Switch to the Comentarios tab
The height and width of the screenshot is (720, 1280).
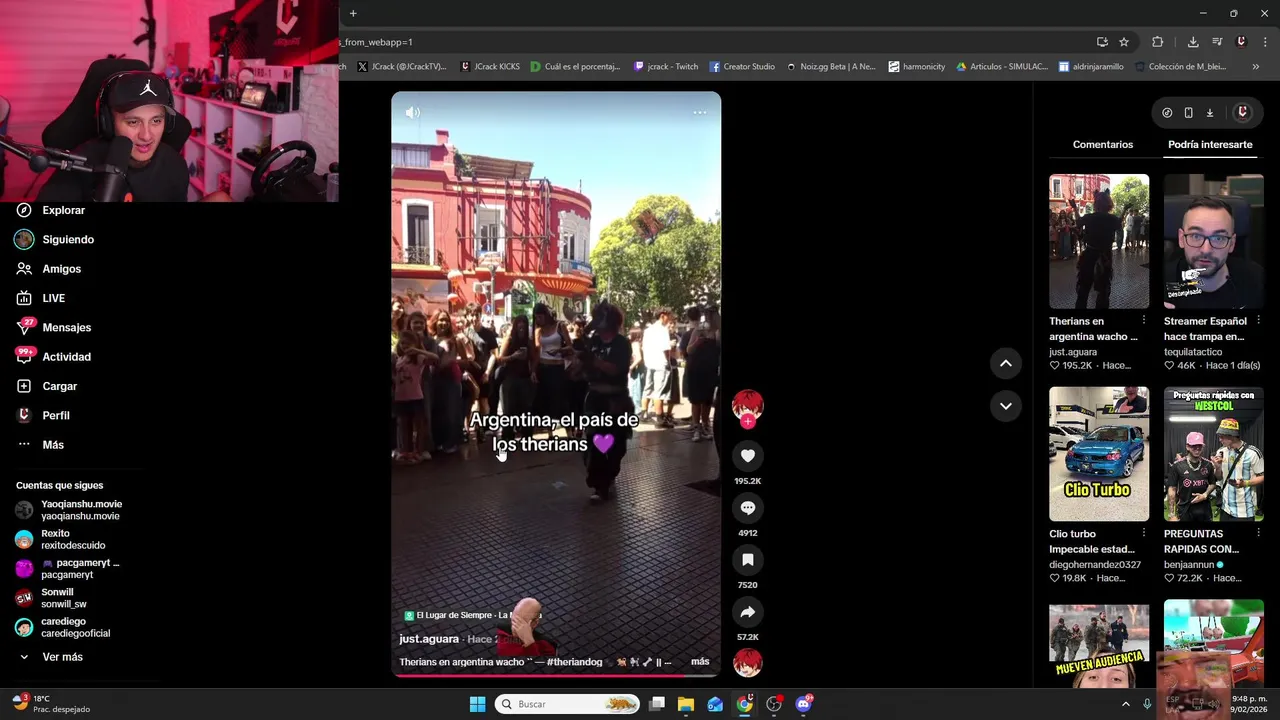pos(1103,145)
